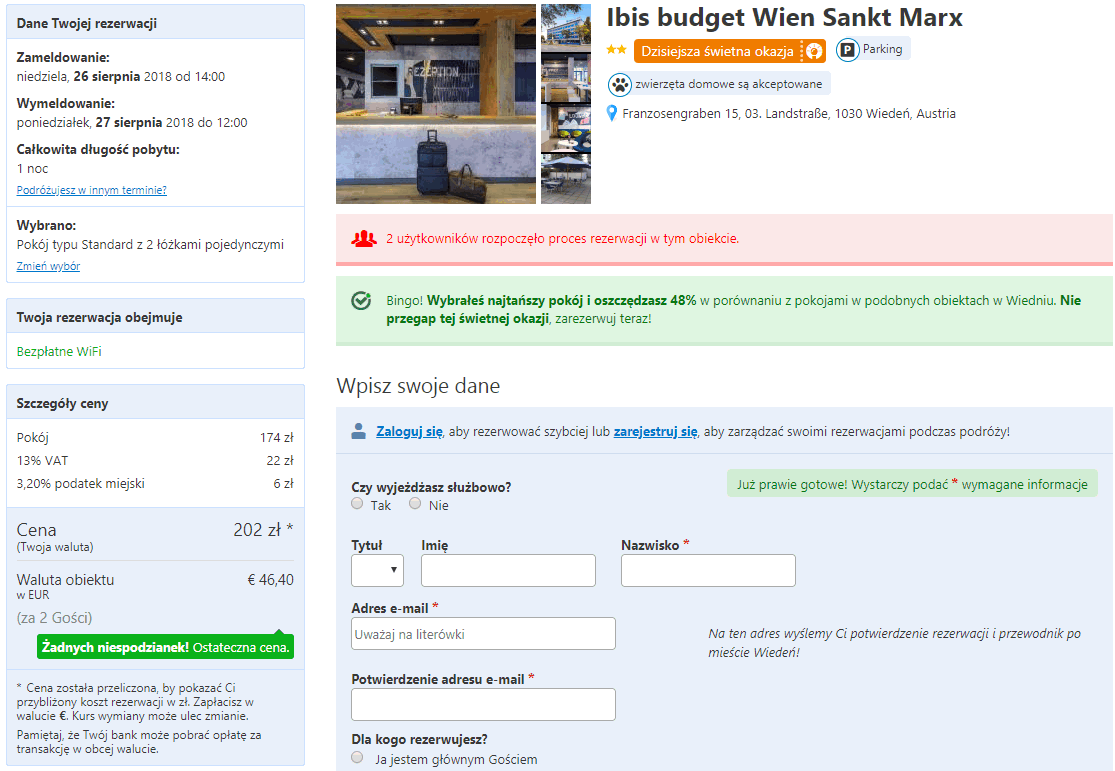Open the main reception hotel photo

(x=436, y=104)
